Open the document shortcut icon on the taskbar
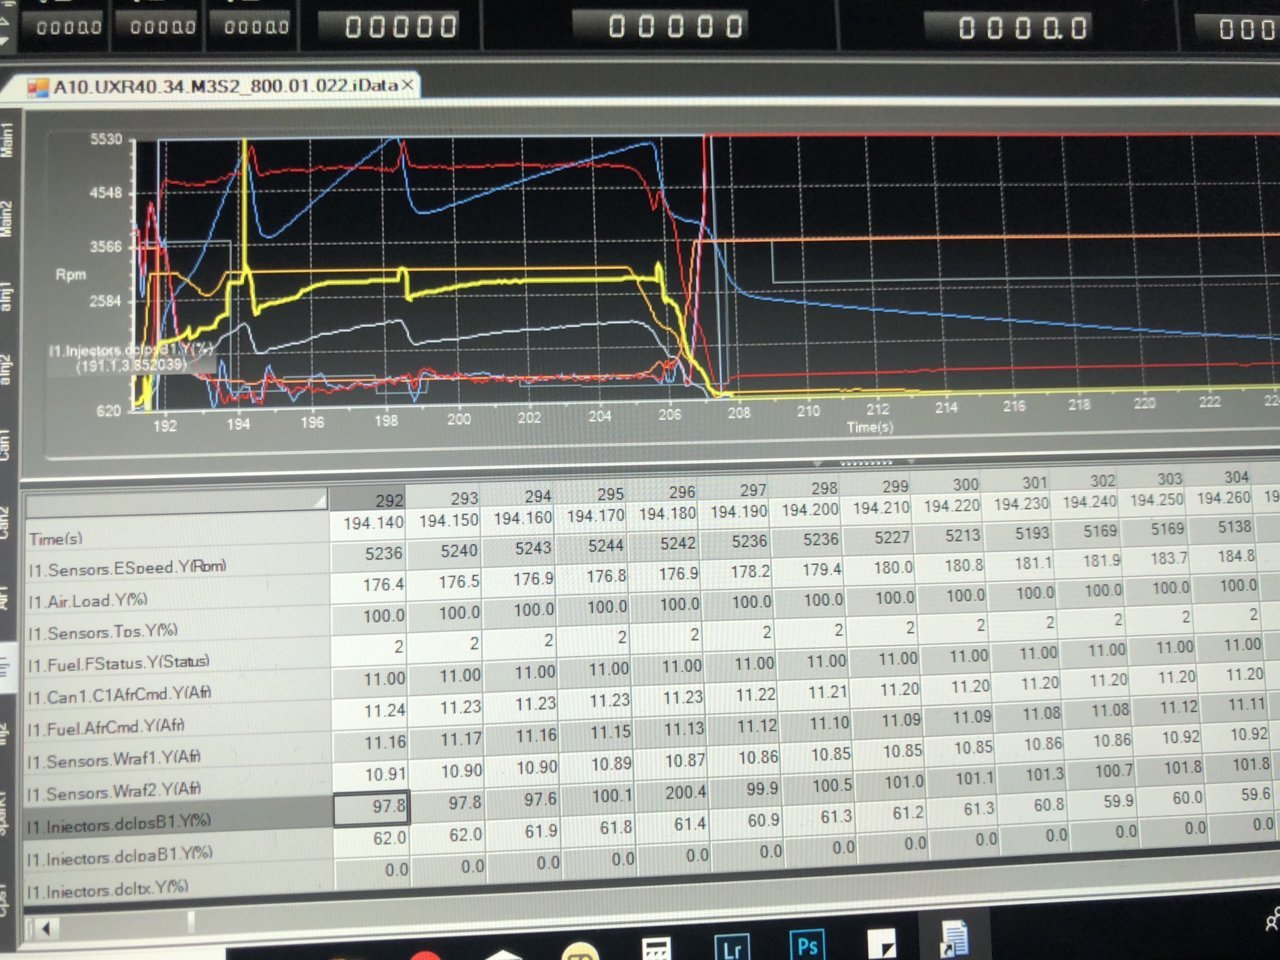The height and width of the screenshot is (960, 1280). [954, 938]
